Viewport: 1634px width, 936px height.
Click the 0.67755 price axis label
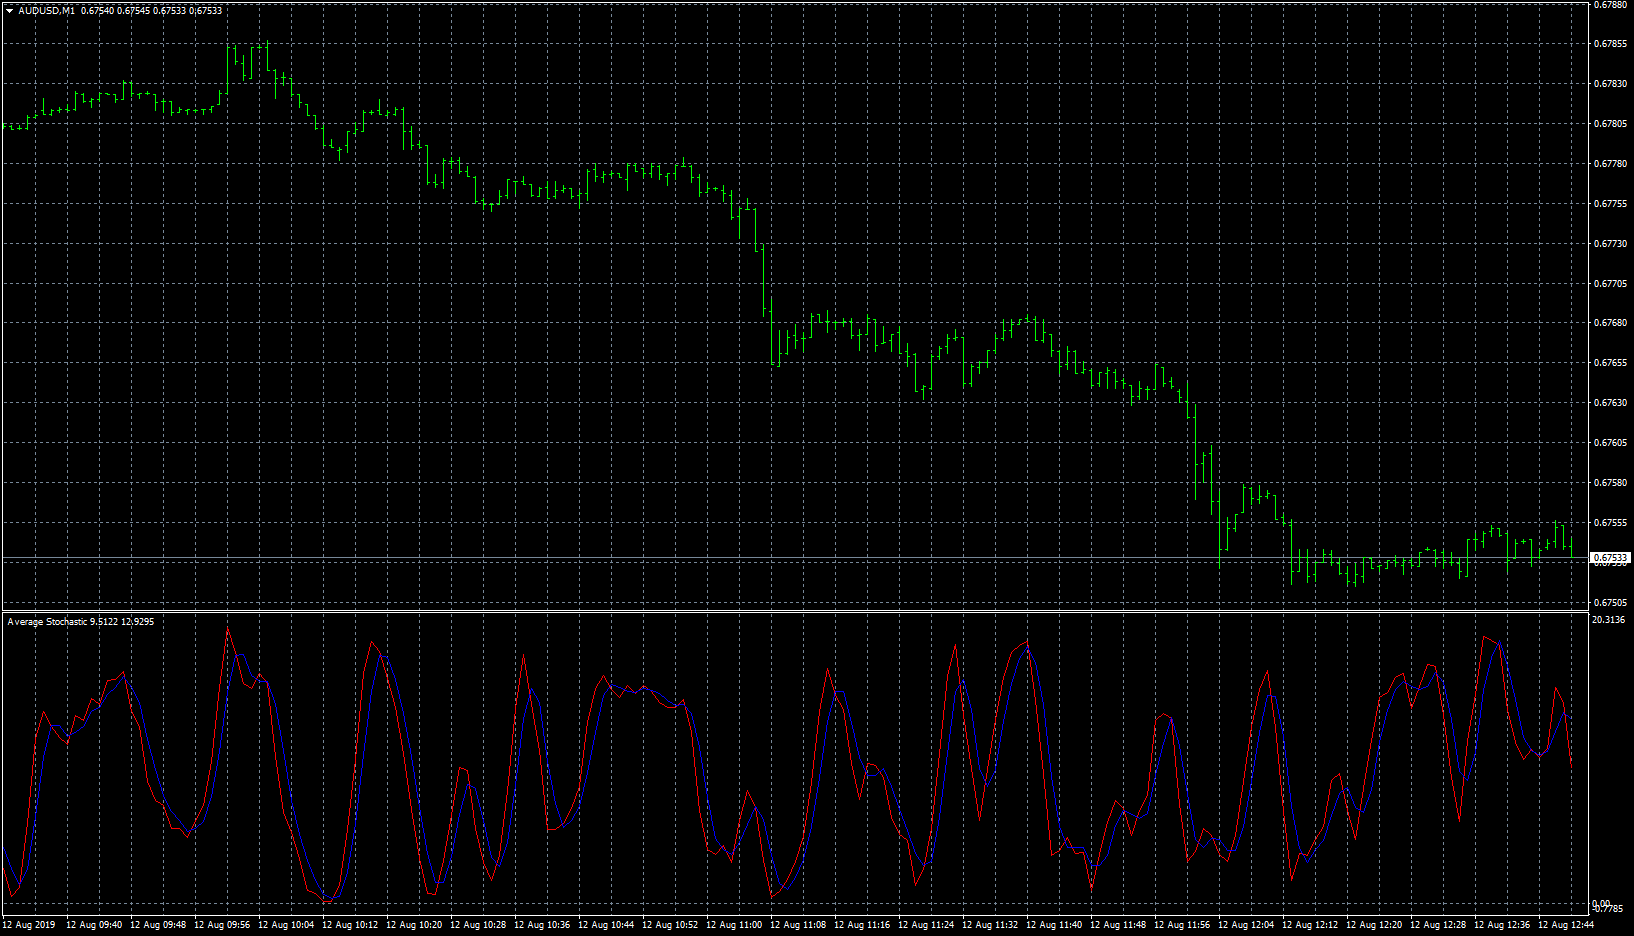(x=1610, y=204)
